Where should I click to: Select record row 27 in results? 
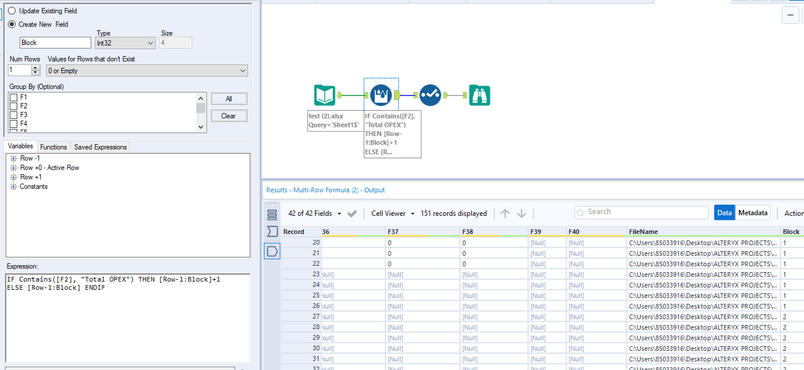(x=301, y=316)
